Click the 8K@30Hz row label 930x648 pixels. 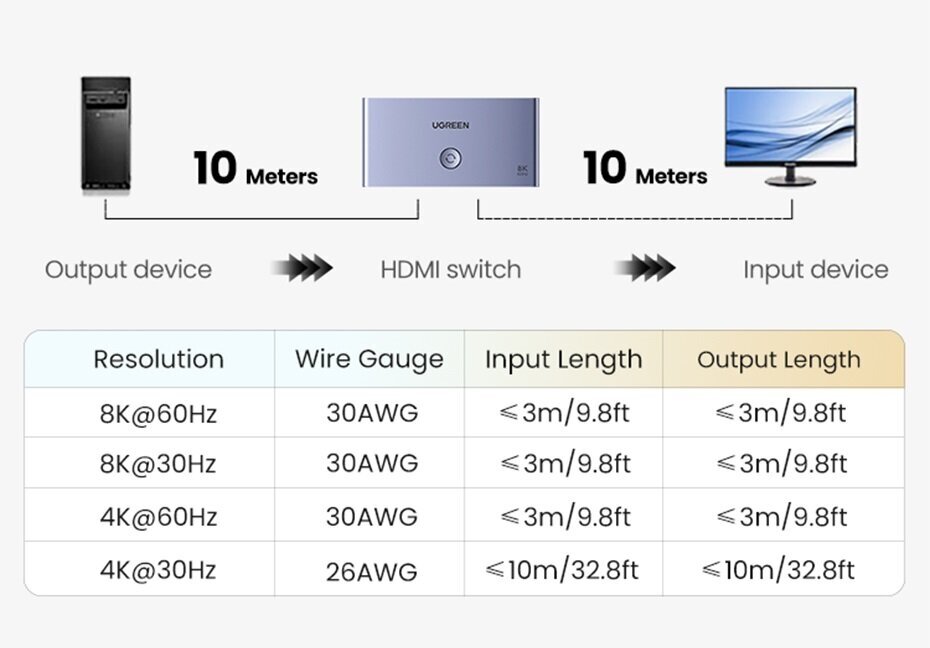point(158,464)
